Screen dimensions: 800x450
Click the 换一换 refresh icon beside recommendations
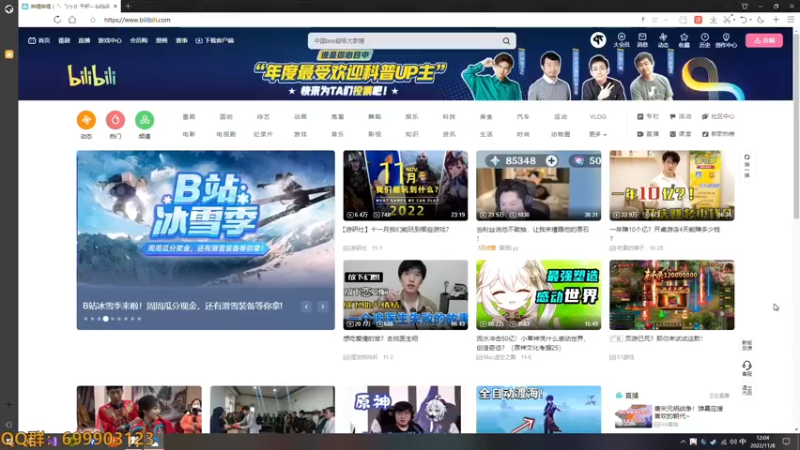[746, 165]
